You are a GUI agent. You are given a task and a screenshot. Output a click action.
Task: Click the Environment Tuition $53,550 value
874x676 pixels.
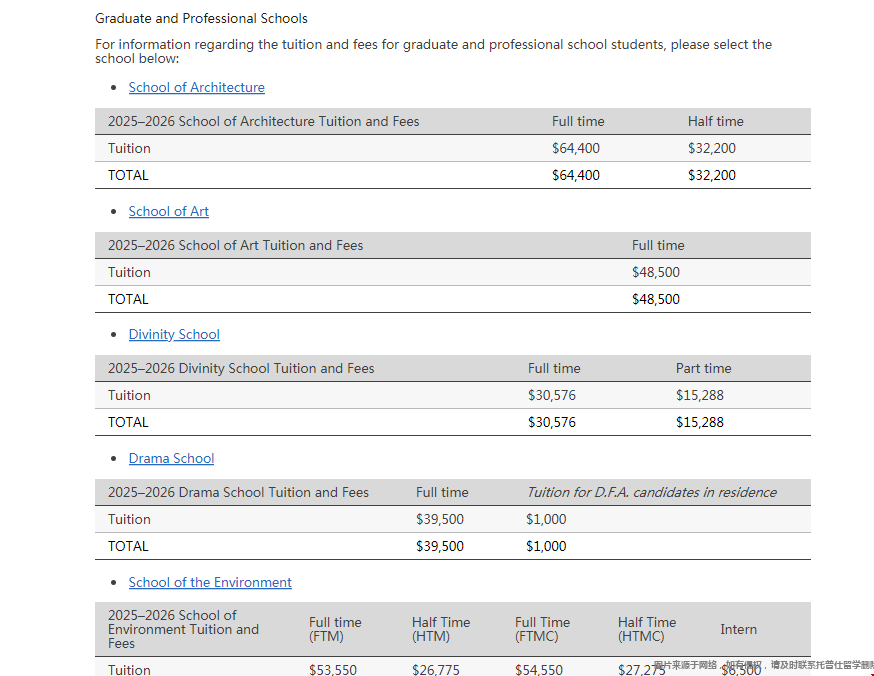[x=333, y=669]
